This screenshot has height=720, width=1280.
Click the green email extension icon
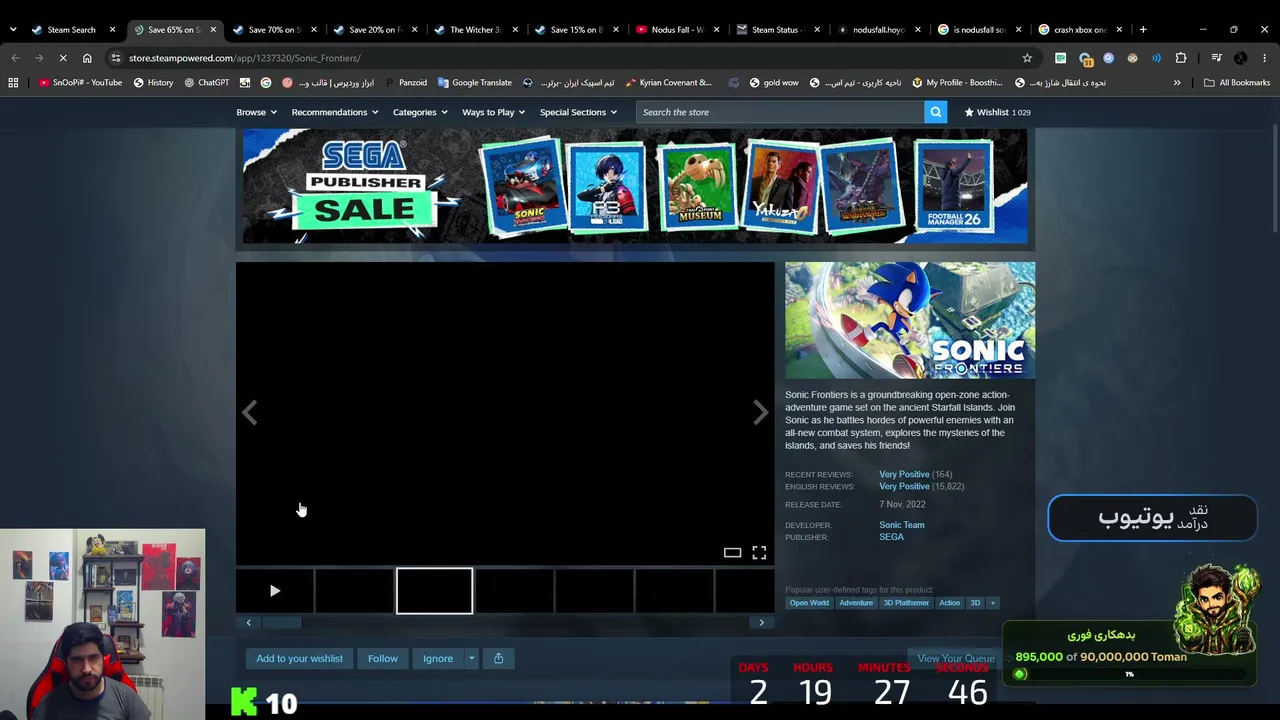[1060, 58]
